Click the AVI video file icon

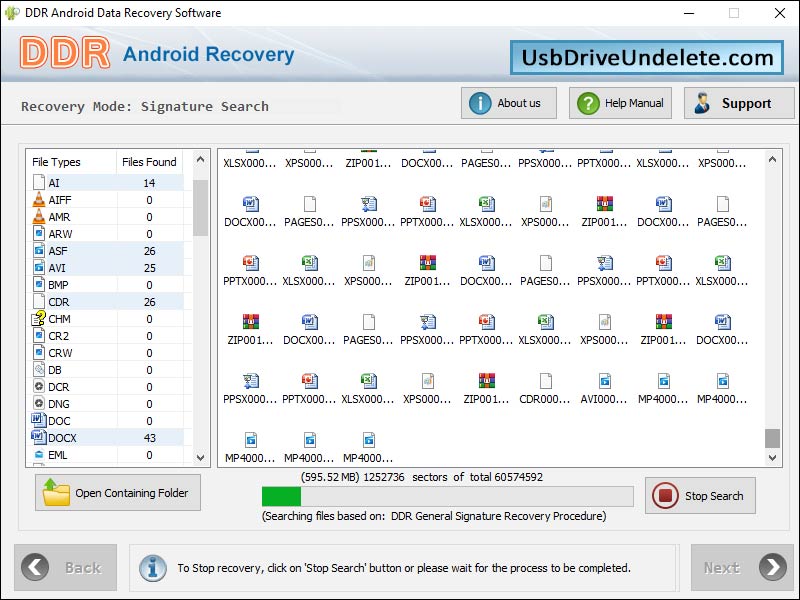[x=39, y=267]
